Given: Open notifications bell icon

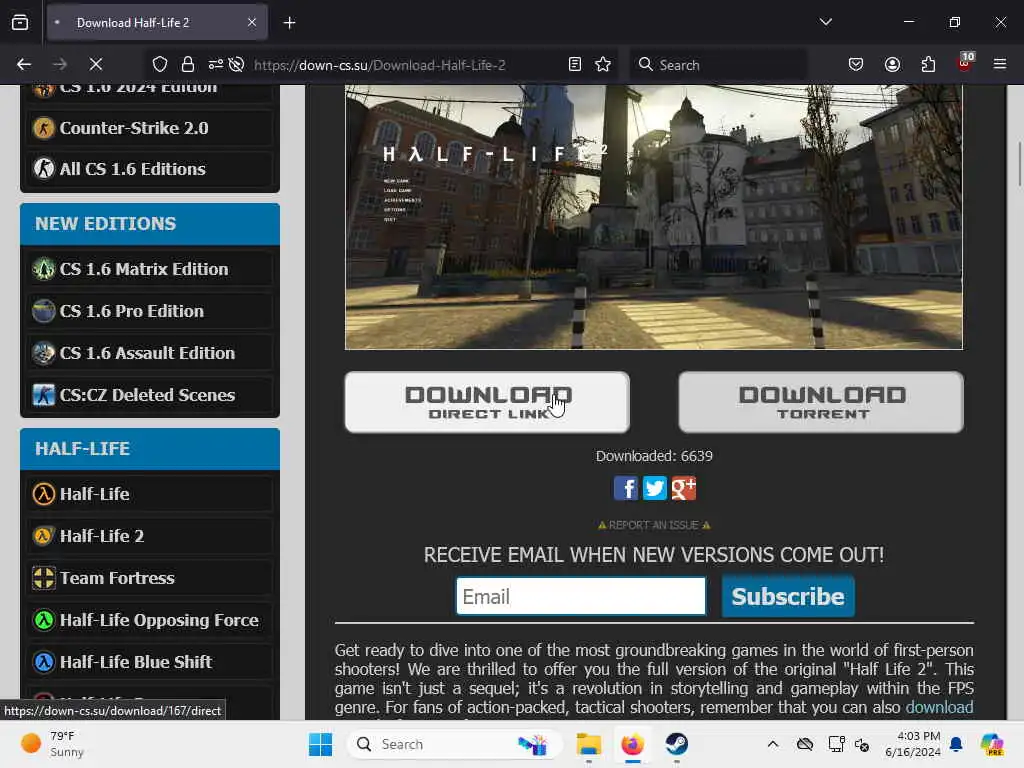Looking at the screenshot, I should (956, 744).
